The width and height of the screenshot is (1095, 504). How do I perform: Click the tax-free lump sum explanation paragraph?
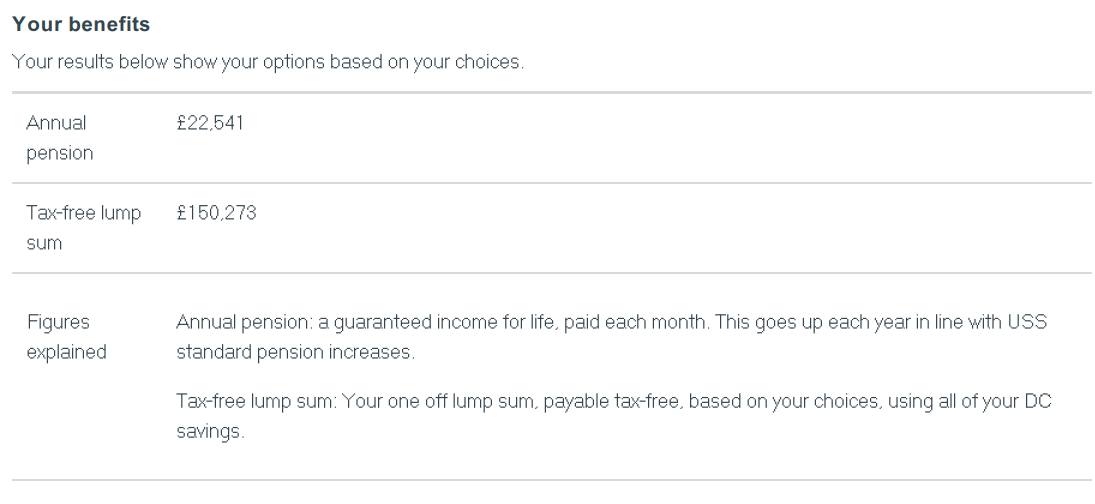(614, 417)
